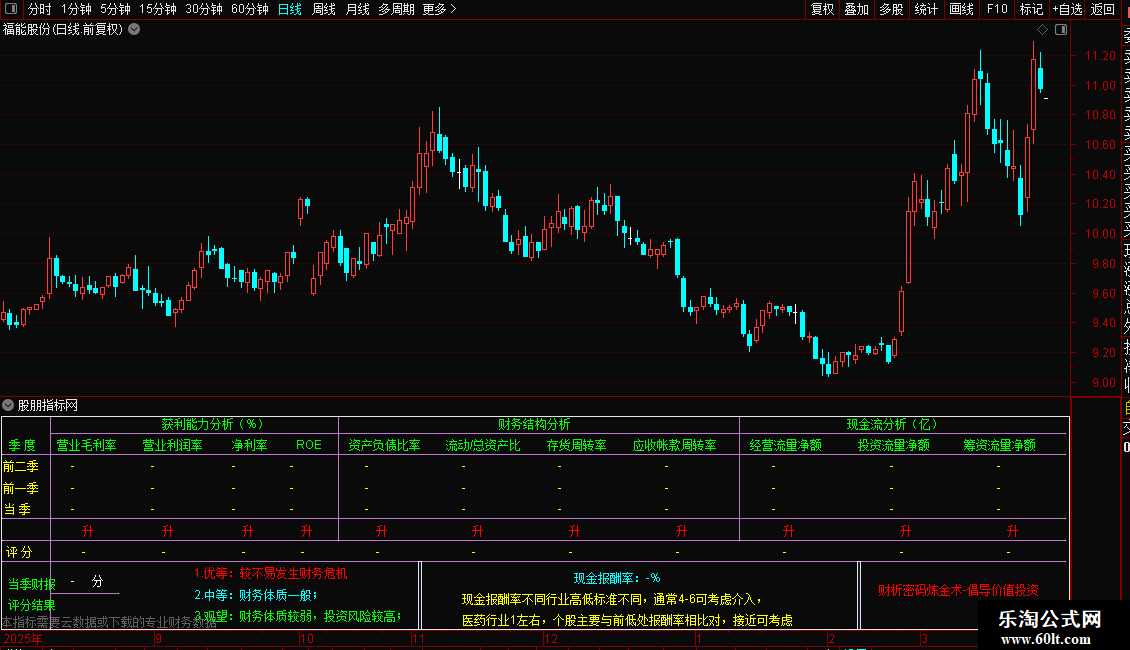Click the 12 month time axis marker
Viewport: 1130px width, 650px height.
pos(551,638)
